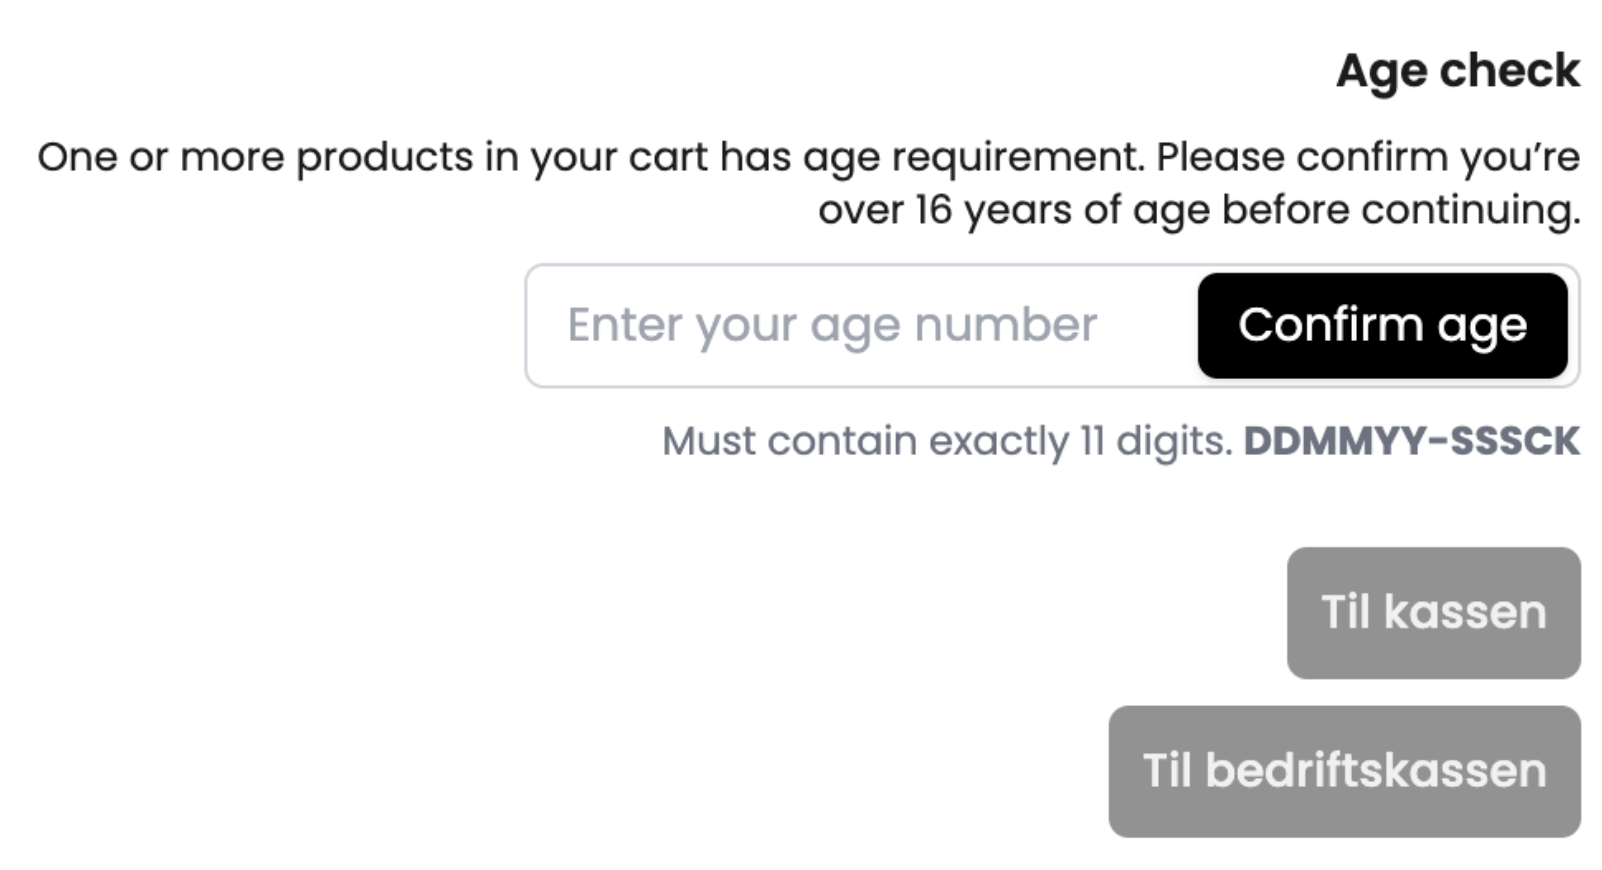This screenshot has width=1602, height=870.
Task: Click the Age check heading
Action: click(1457, 71)
